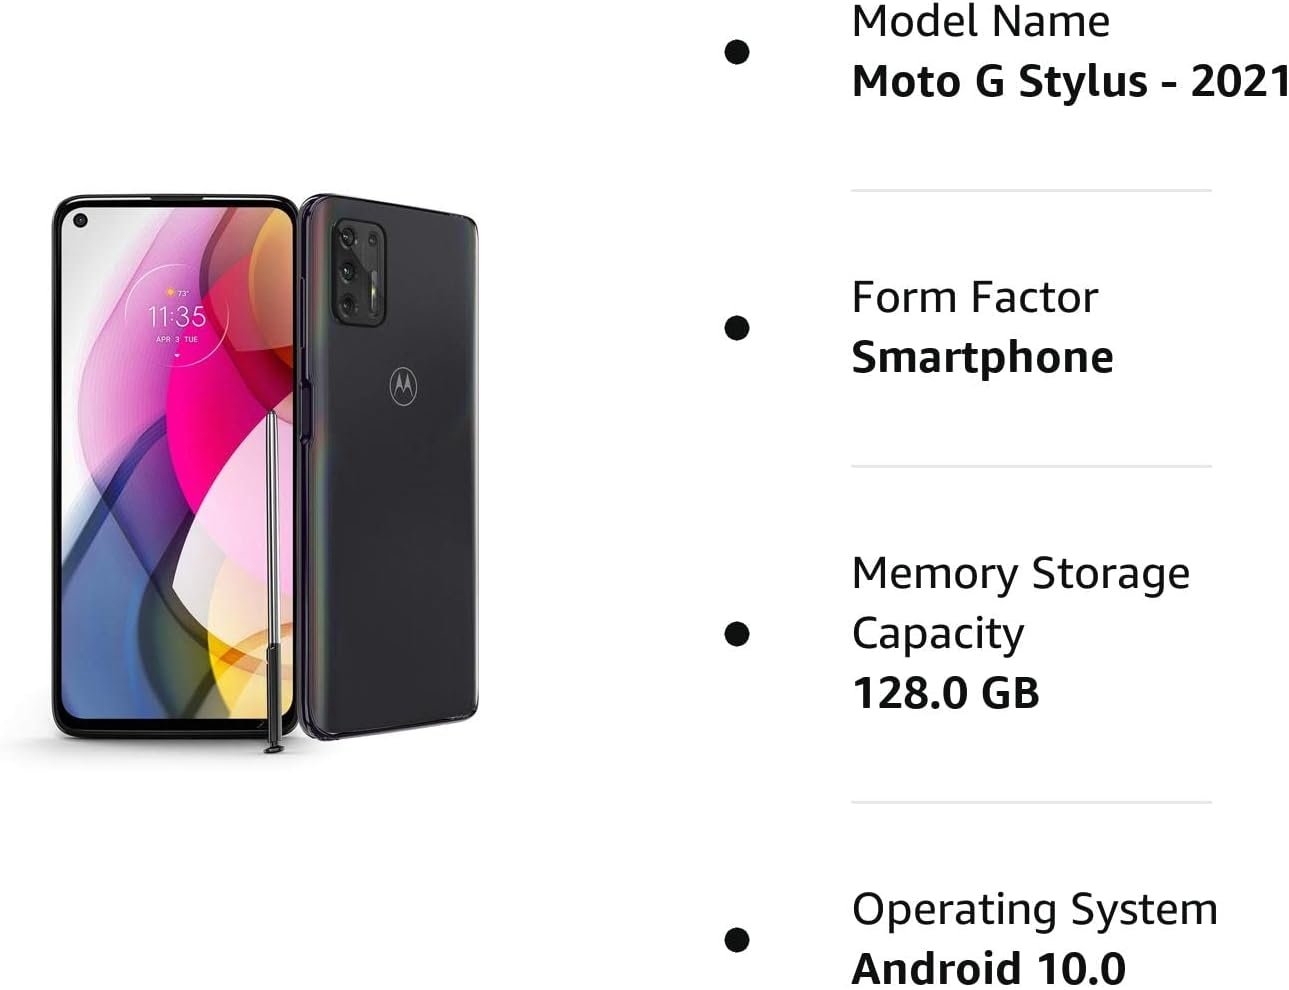The height and width of the screenshot is (990, 1289).
Task: Open the phone front display image
Action: [174, 467]
